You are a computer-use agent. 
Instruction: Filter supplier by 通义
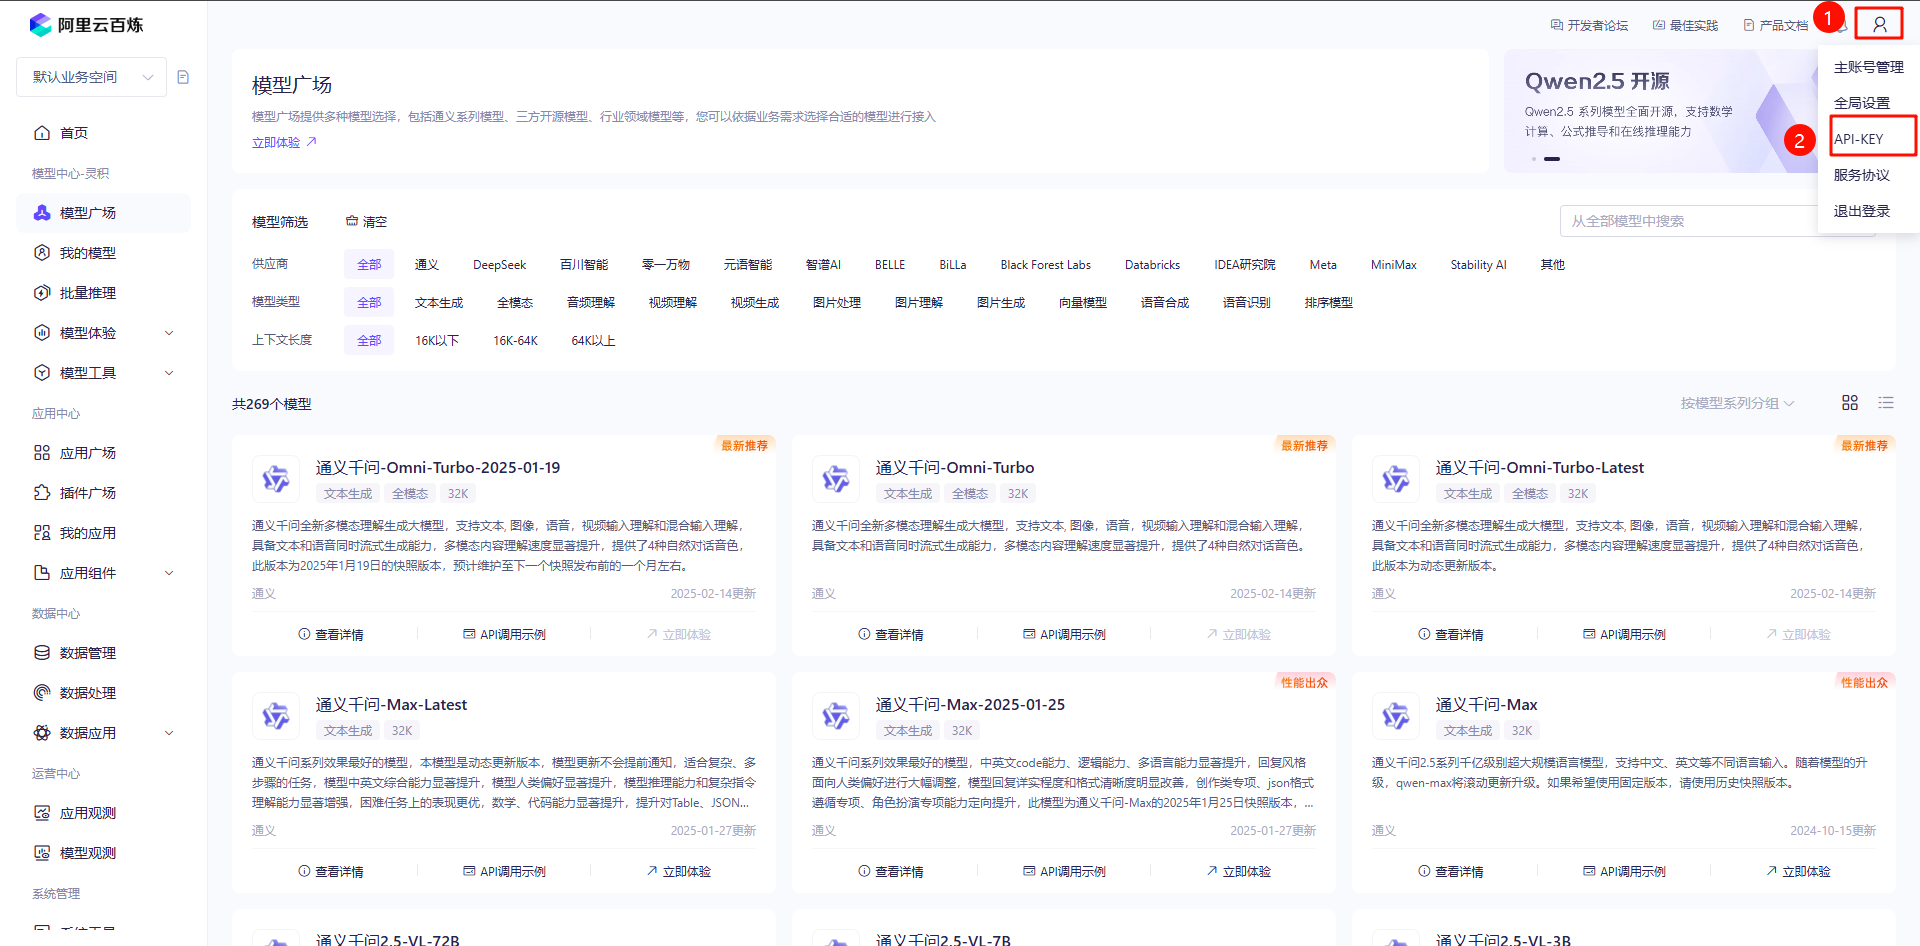427,265
